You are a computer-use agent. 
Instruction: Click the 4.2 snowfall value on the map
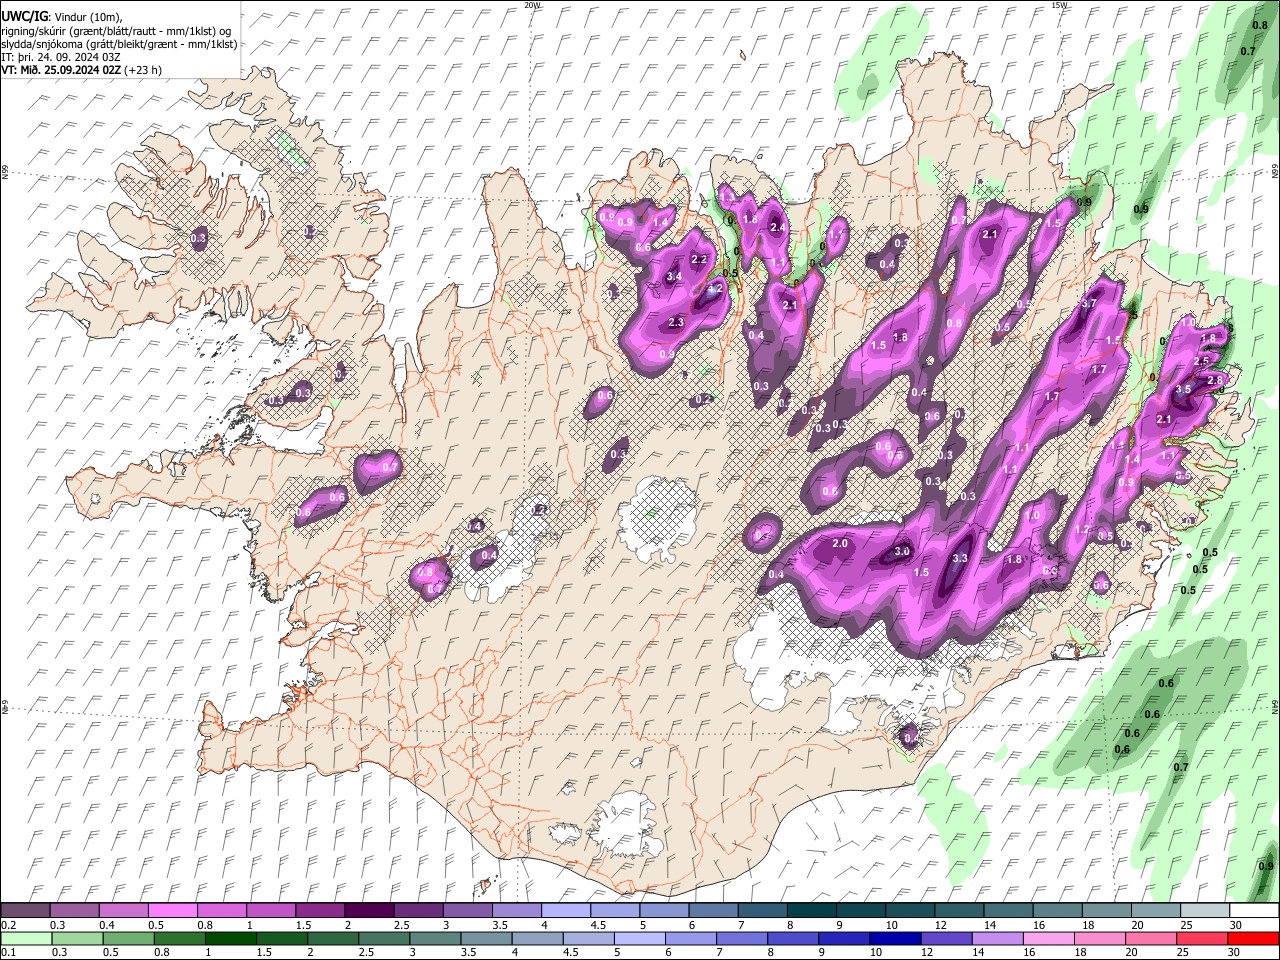point(715,288)
